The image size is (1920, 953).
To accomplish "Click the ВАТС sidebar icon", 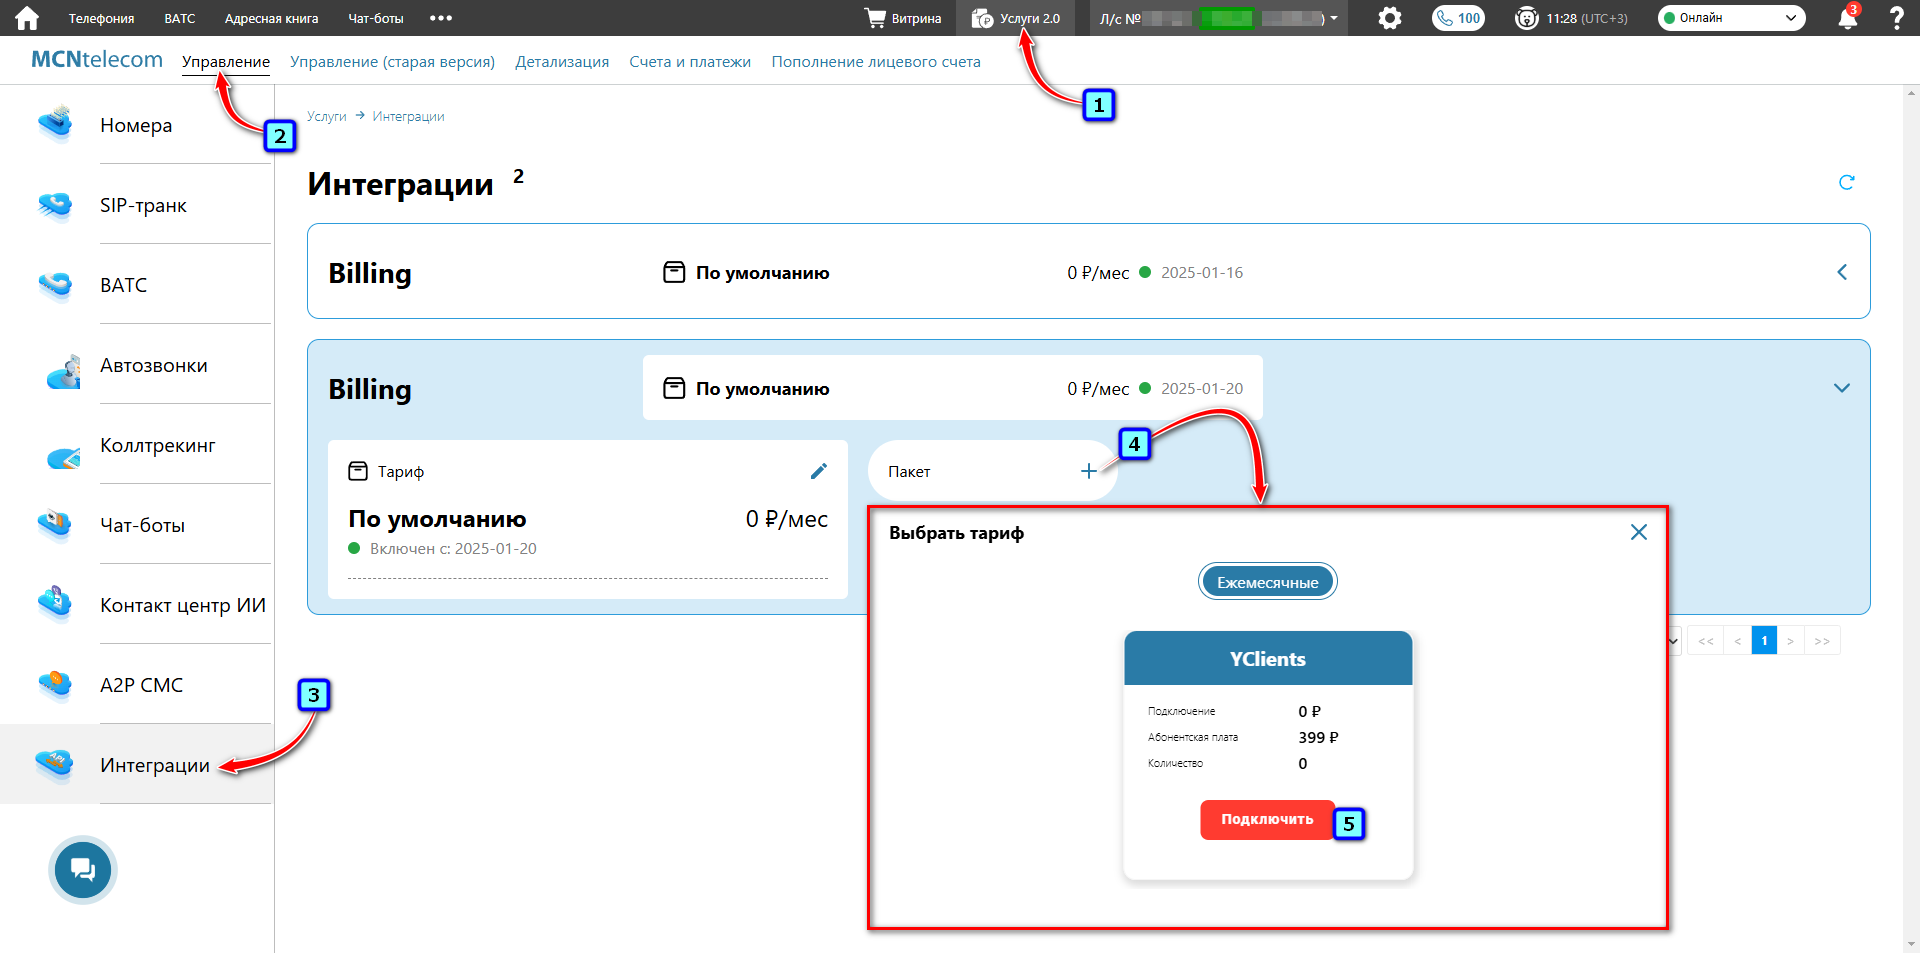I will pos(55,285).
